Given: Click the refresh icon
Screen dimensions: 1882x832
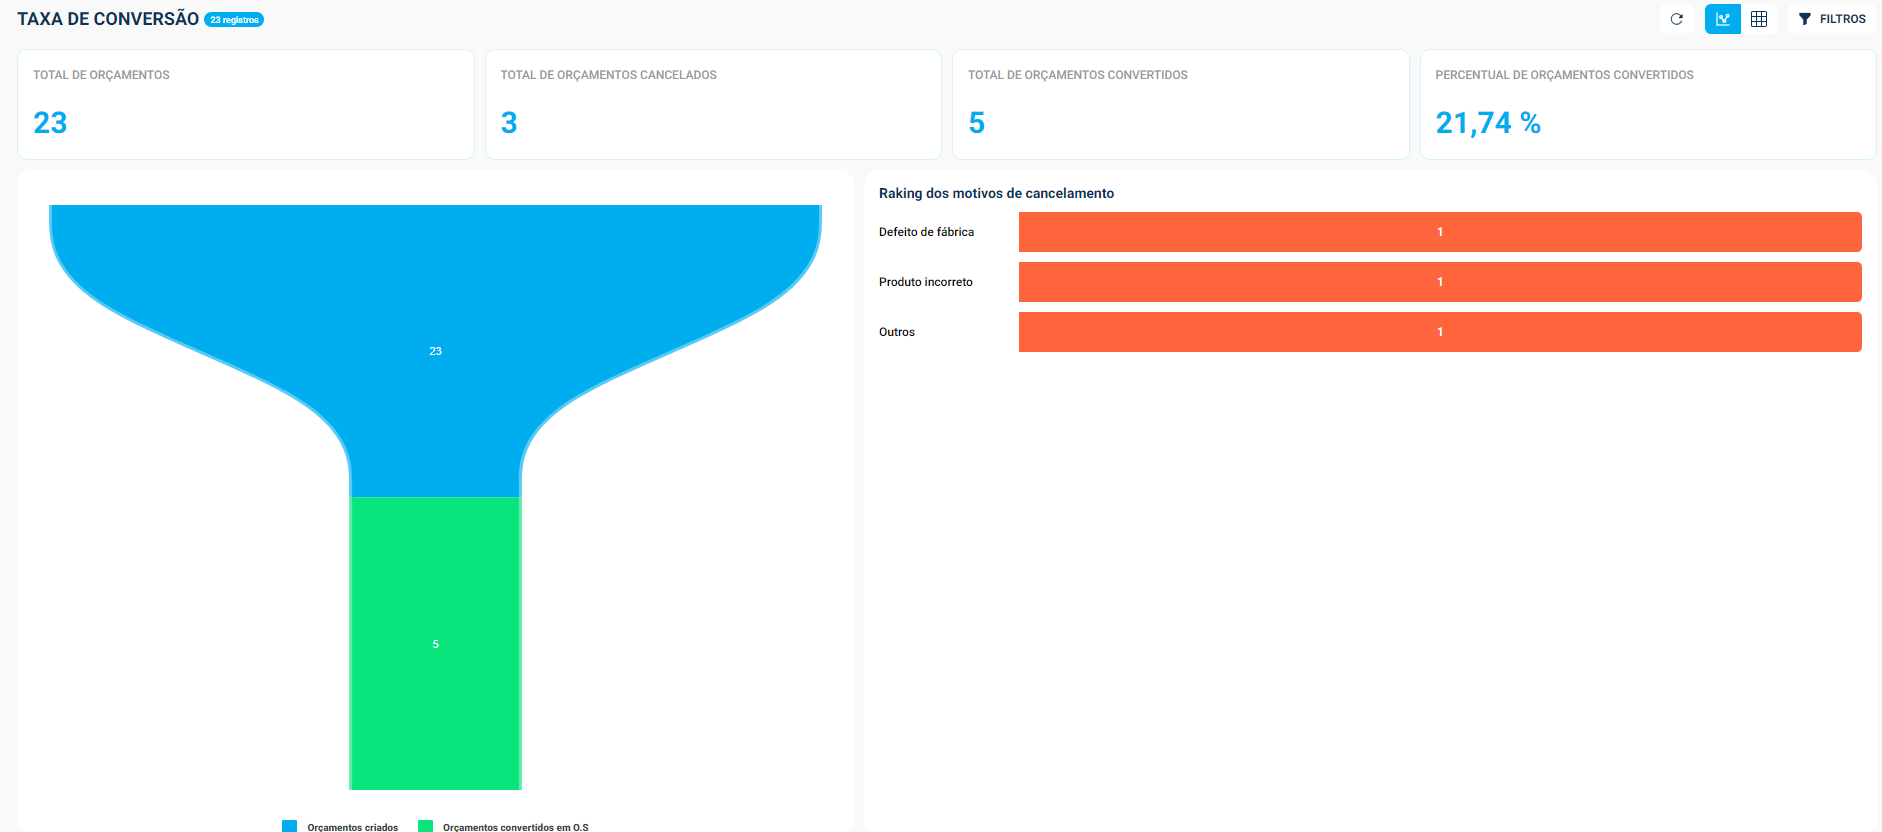Looking at the screenshot, I should [x=1677, y=19].
